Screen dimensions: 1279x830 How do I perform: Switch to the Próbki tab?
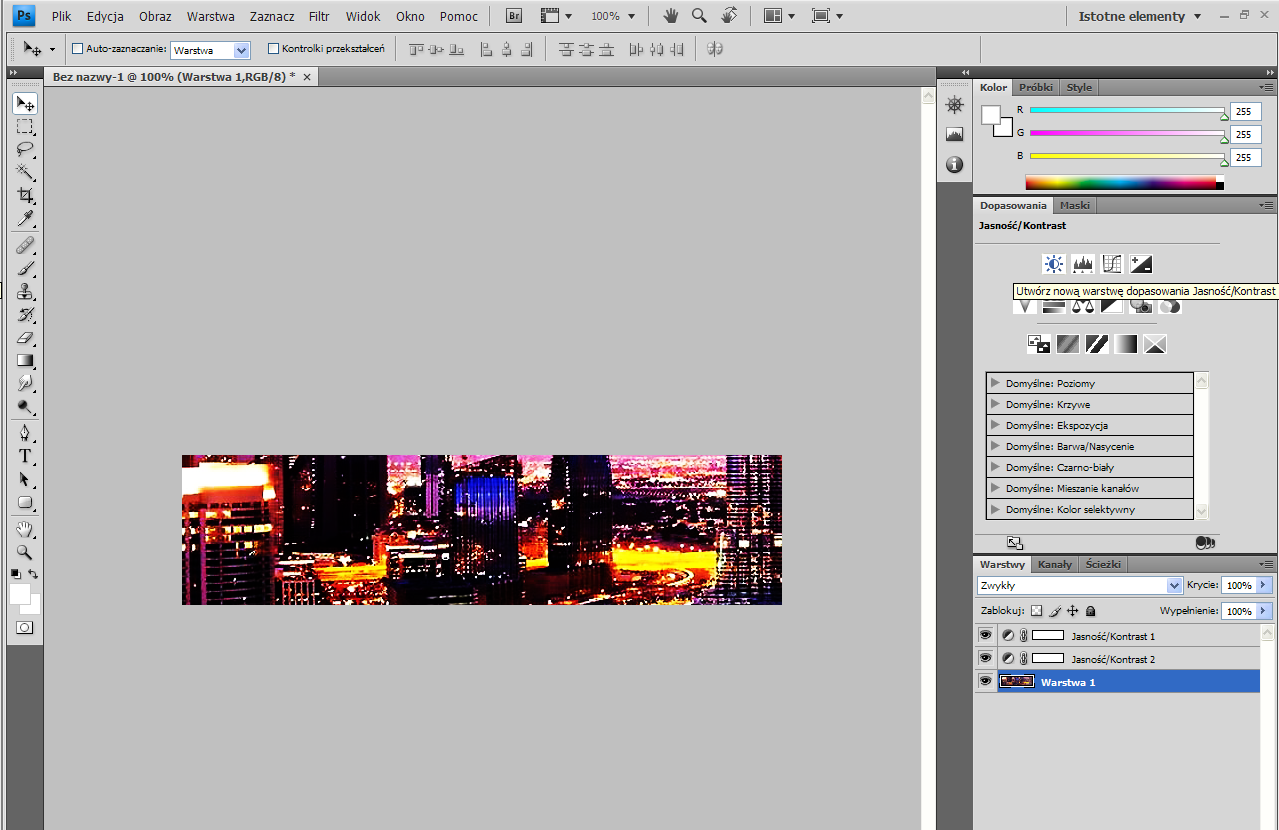tap(1036, 87)
